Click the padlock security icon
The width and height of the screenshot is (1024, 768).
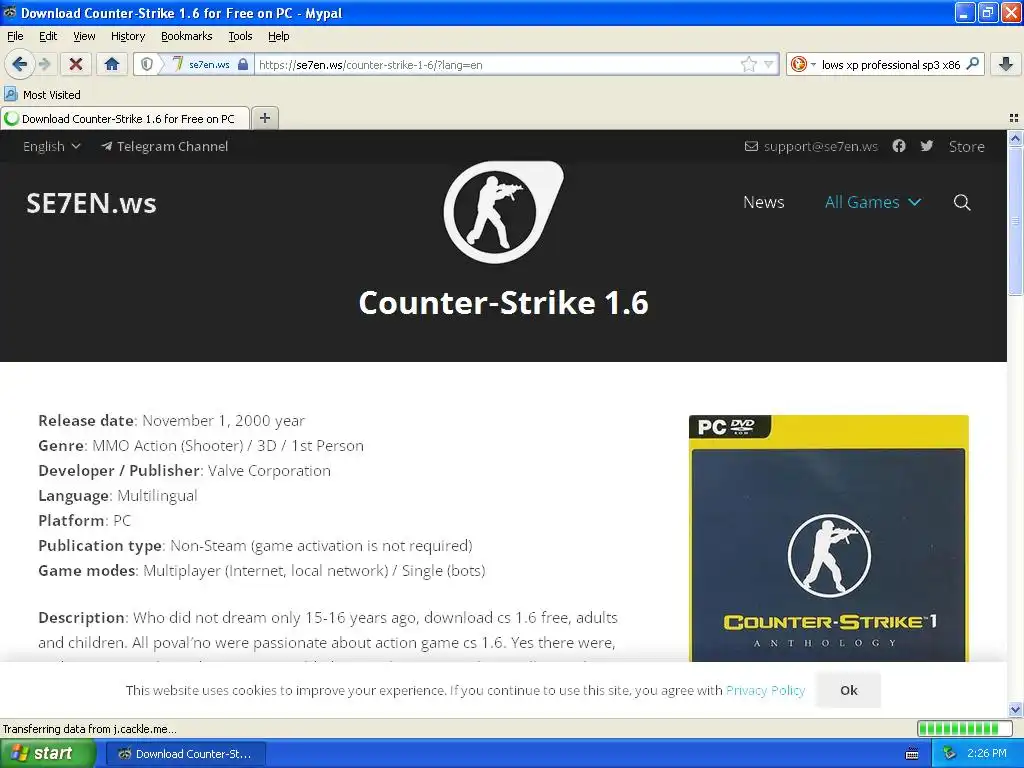click(243, 64)
